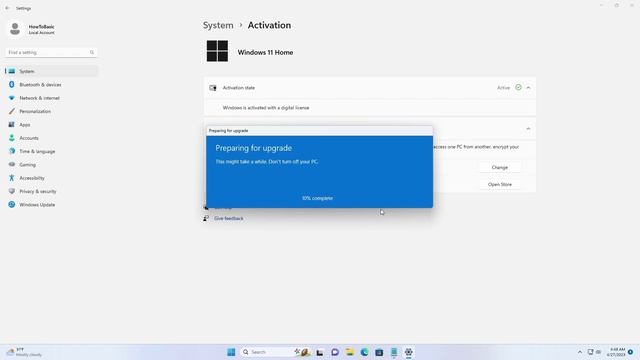Go back with the Settings back arrow
This screenshot has width=640, height=360.
7,8
